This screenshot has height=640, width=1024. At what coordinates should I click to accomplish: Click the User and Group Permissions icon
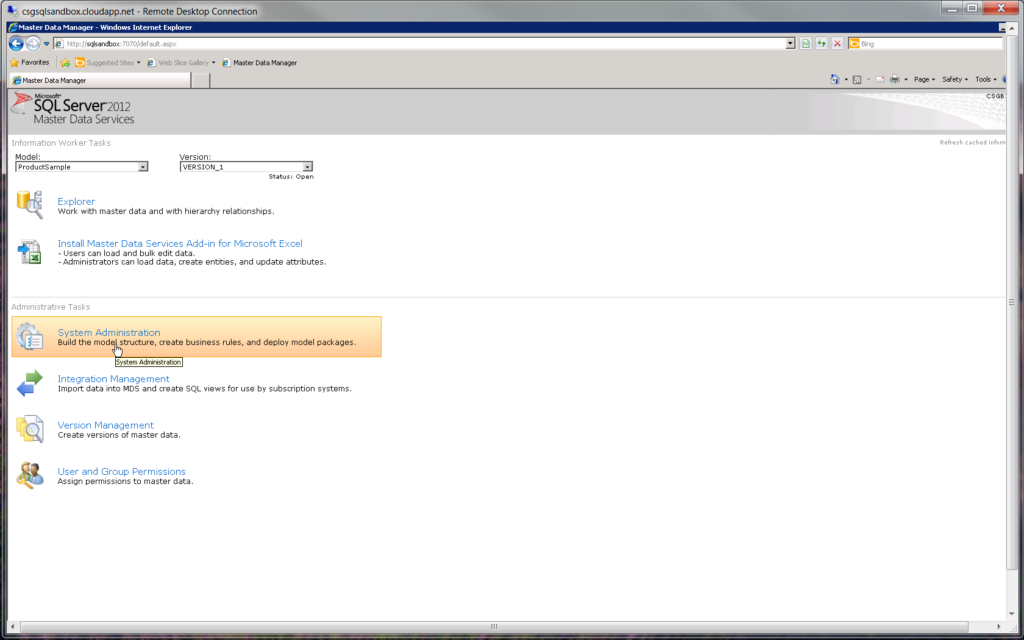pos(29,475)
